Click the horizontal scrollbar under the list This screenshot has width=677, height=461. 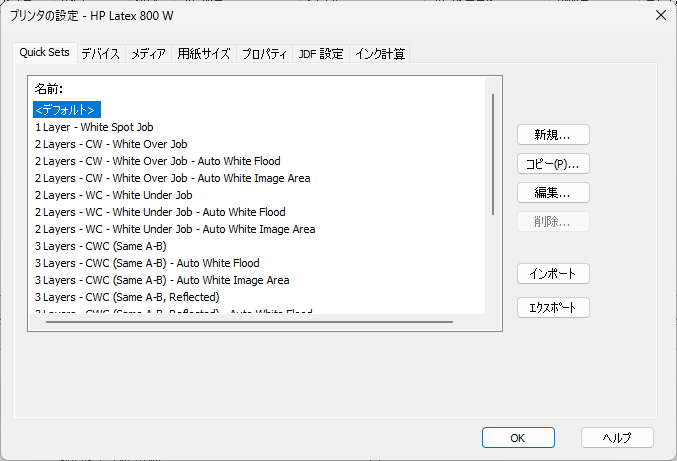pyautogui.click(x=250, y=322)
